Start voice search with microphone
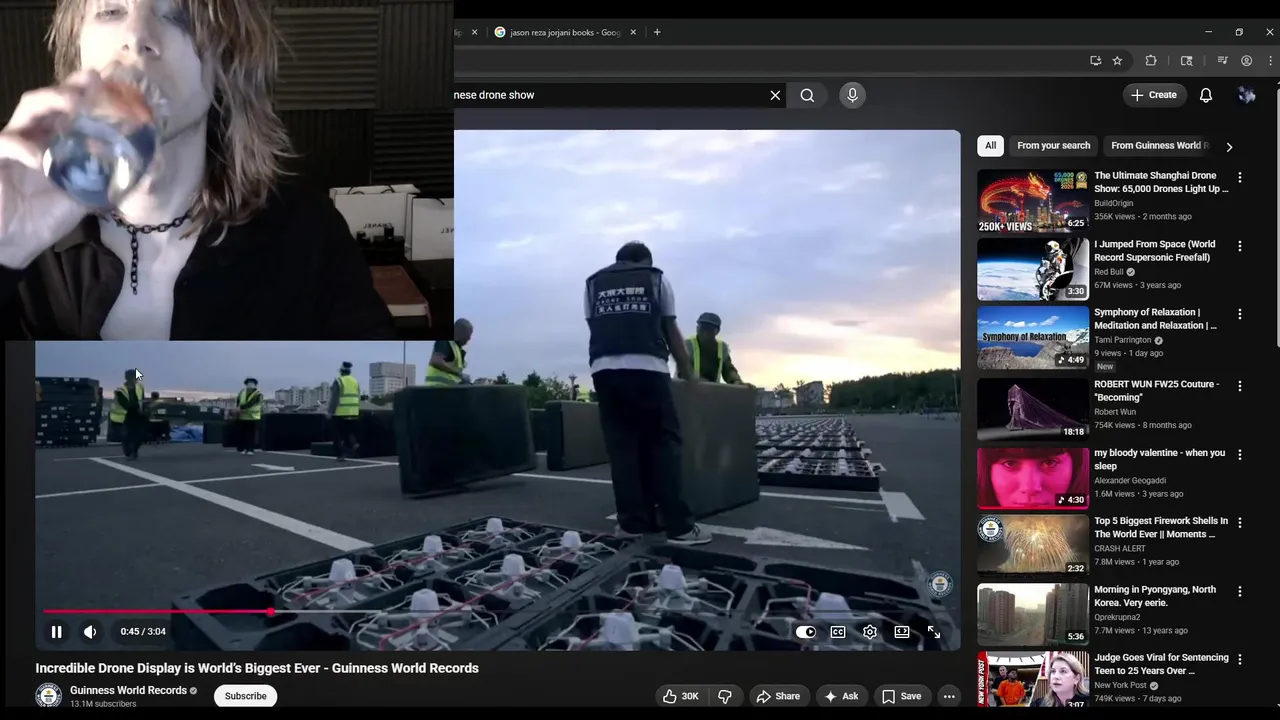This screenshot has height=720, width=1280. click(852, 95)
